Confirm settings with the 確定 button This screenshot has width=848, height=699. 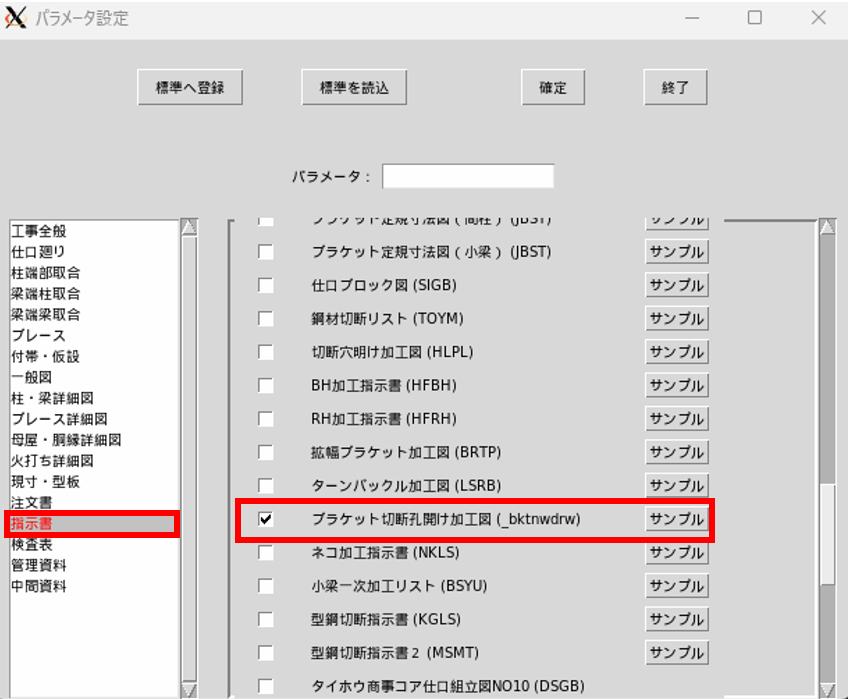(553, 87)
